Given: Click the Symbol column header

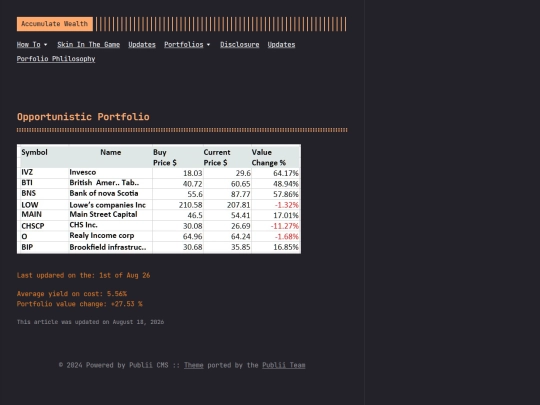Looking at the screenshot, I should [x=34, y=152].
